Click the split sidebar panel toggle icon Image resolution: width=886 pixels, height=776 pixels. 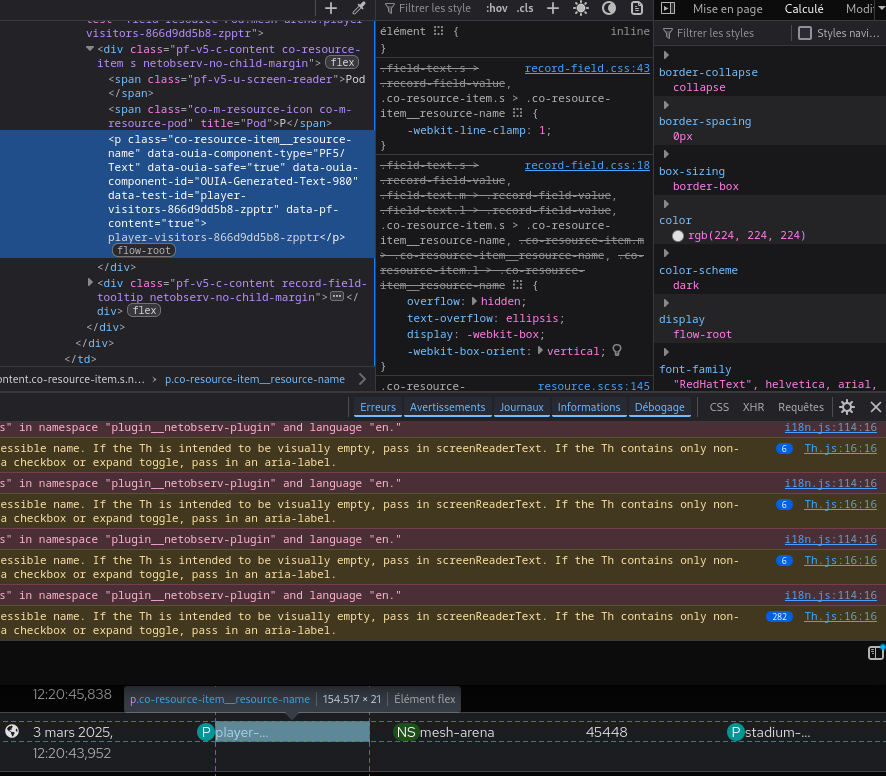(668, 8)
